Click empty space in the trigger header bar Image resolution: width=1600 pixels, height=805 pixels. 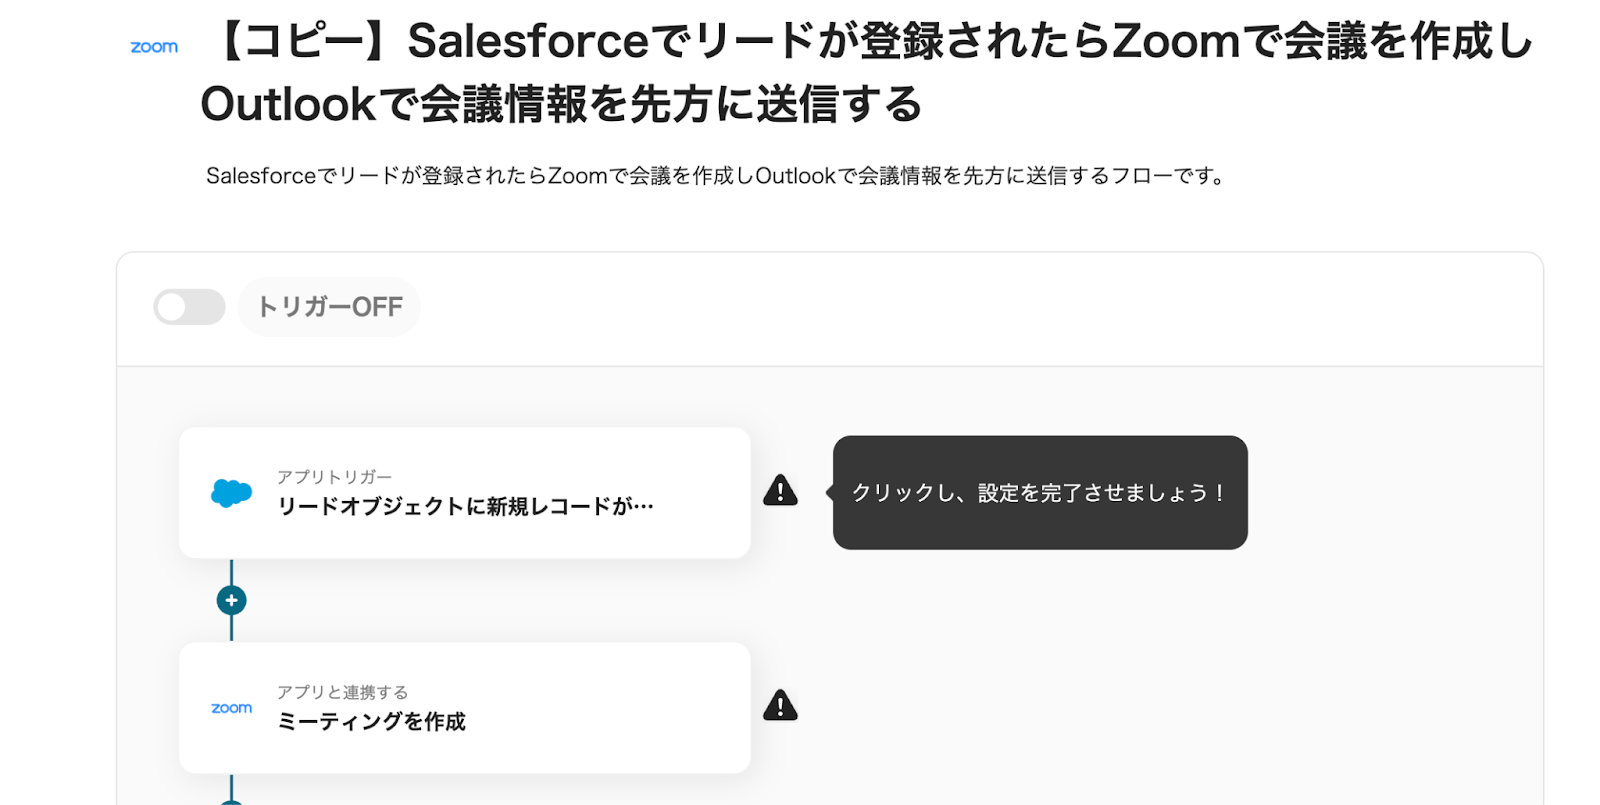pyautogui.click(x=950, y=309)
